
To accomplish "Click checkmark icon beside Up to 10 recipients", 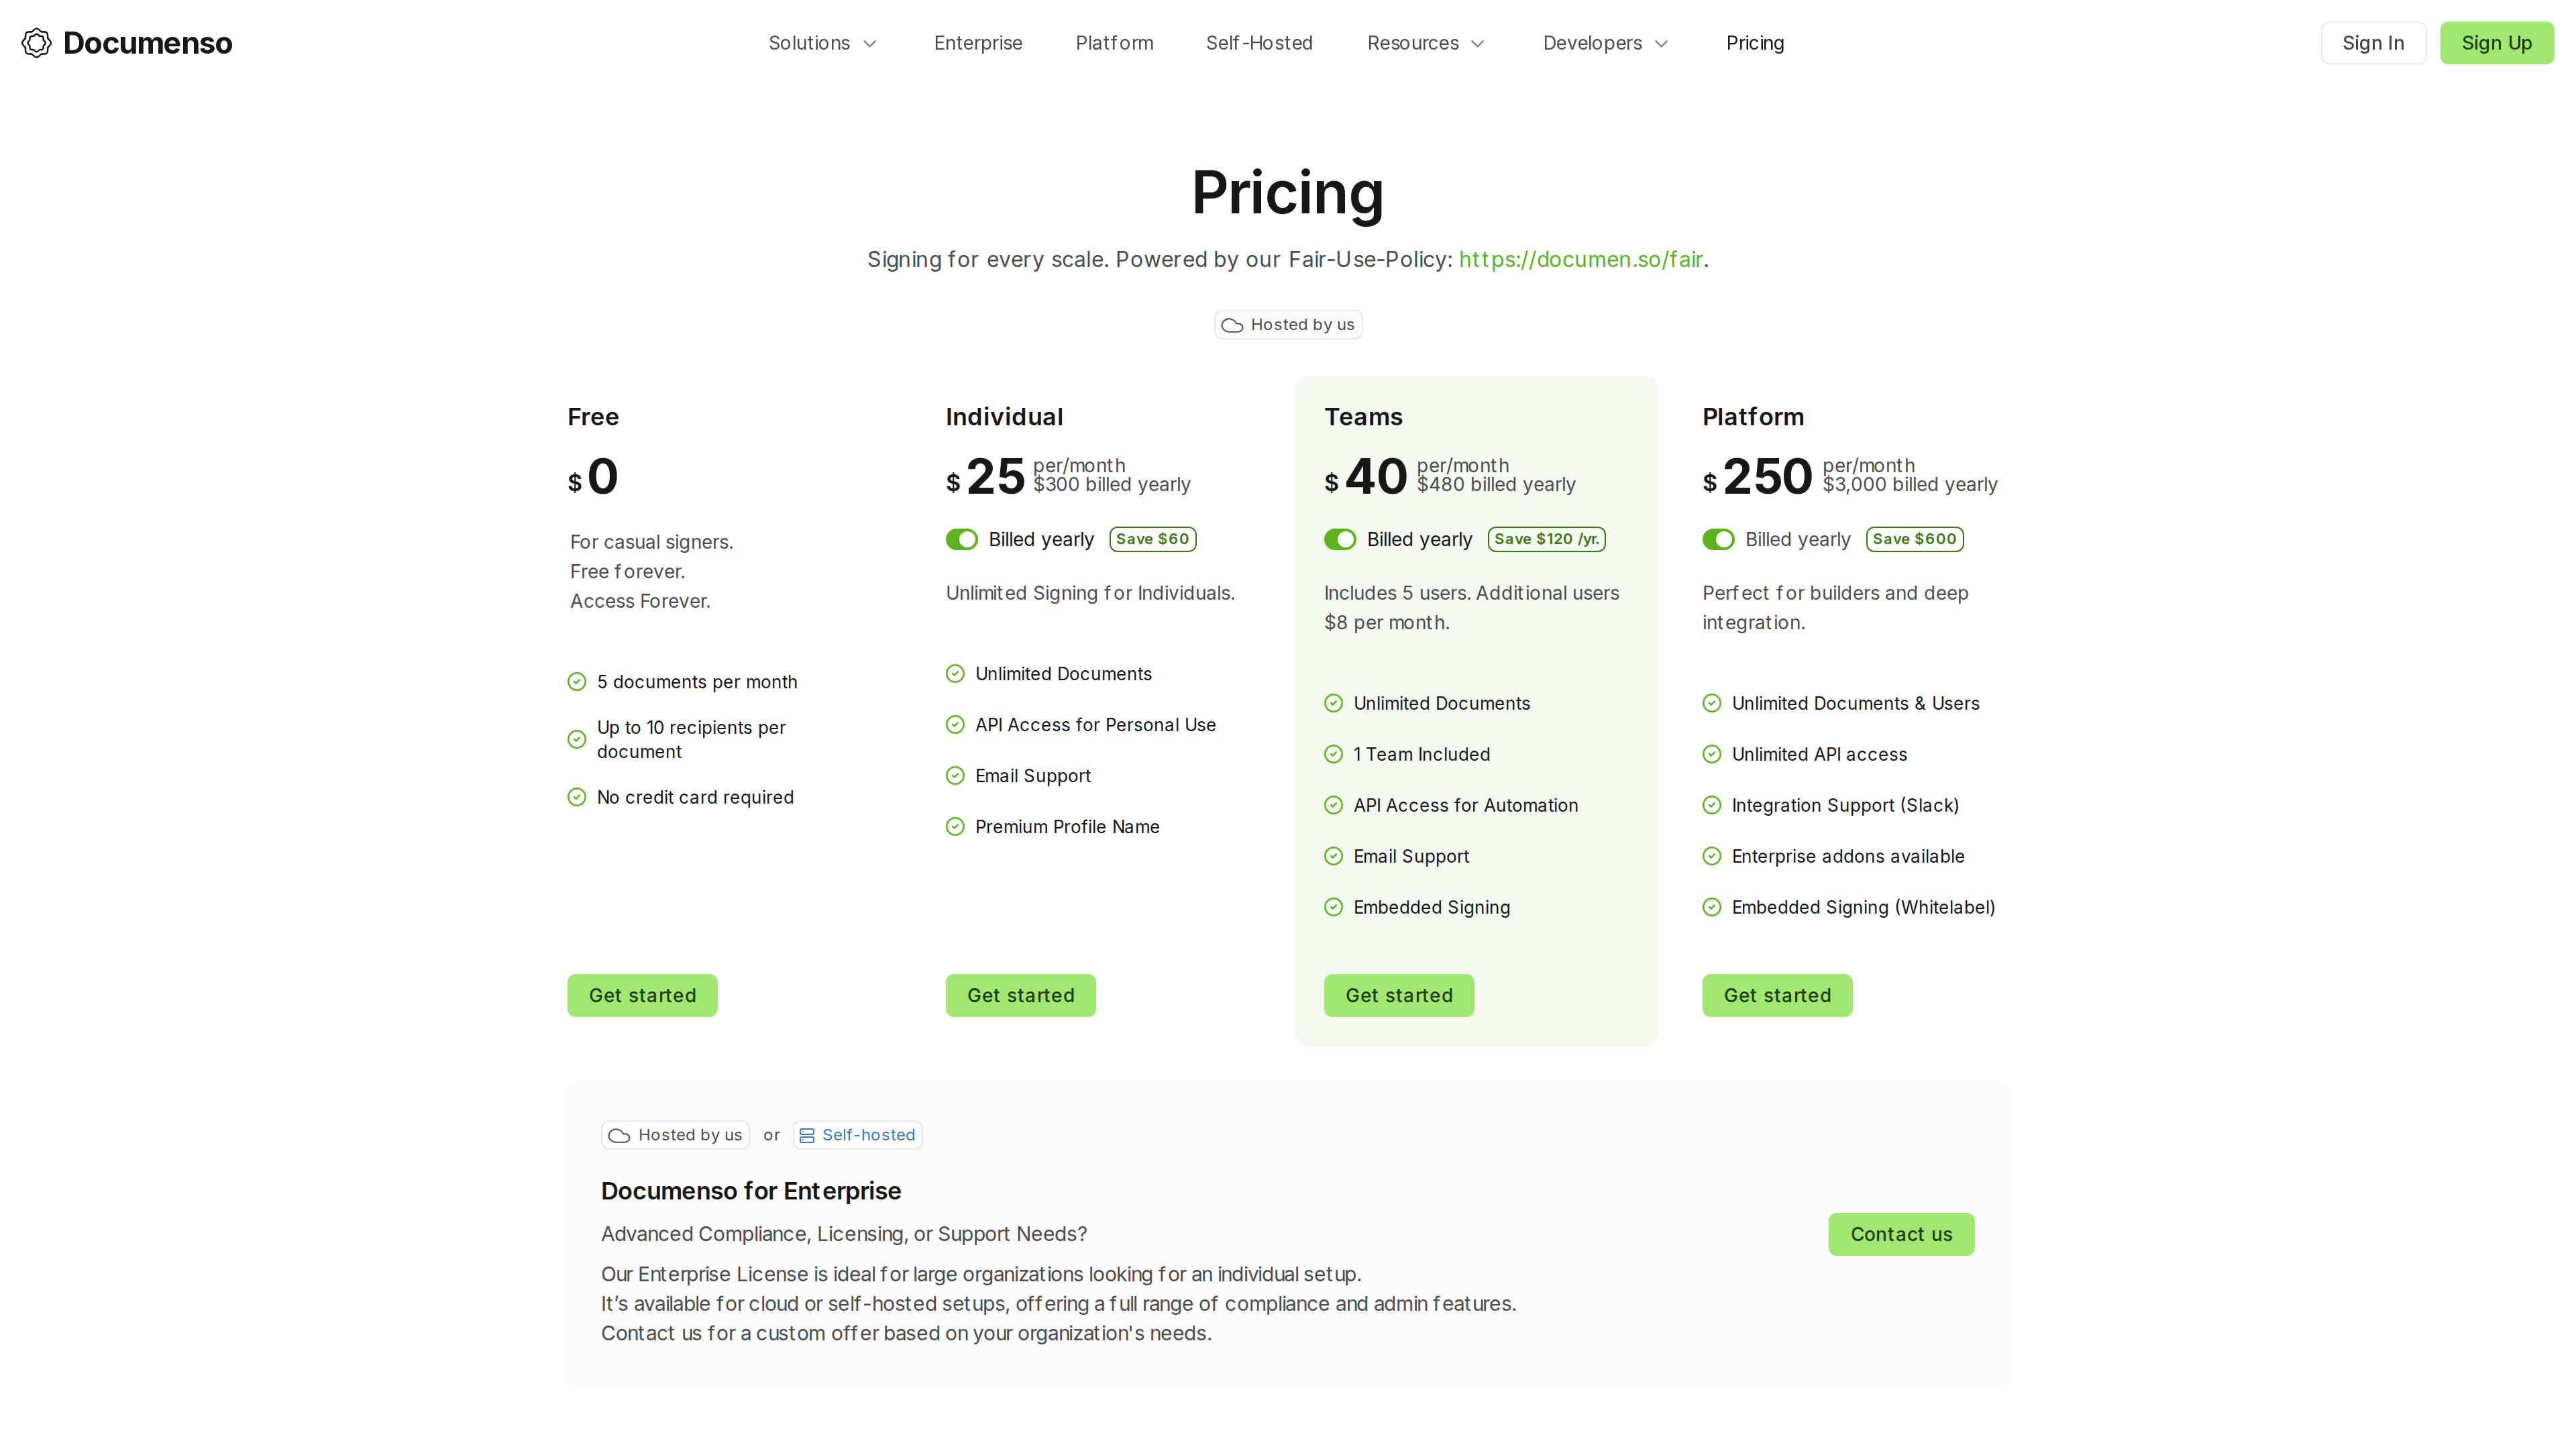I will (x=577, y=740).
